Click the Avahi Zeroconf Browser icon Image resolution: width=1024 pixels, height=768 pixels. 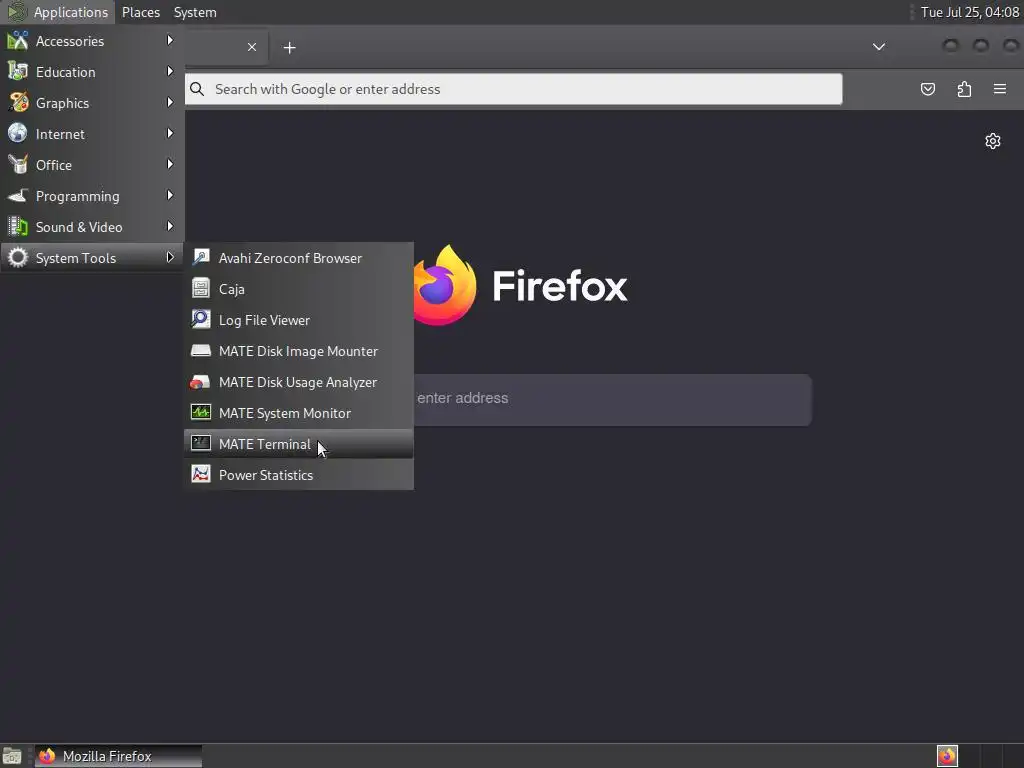pyautogui.click(x=200, y=257)
